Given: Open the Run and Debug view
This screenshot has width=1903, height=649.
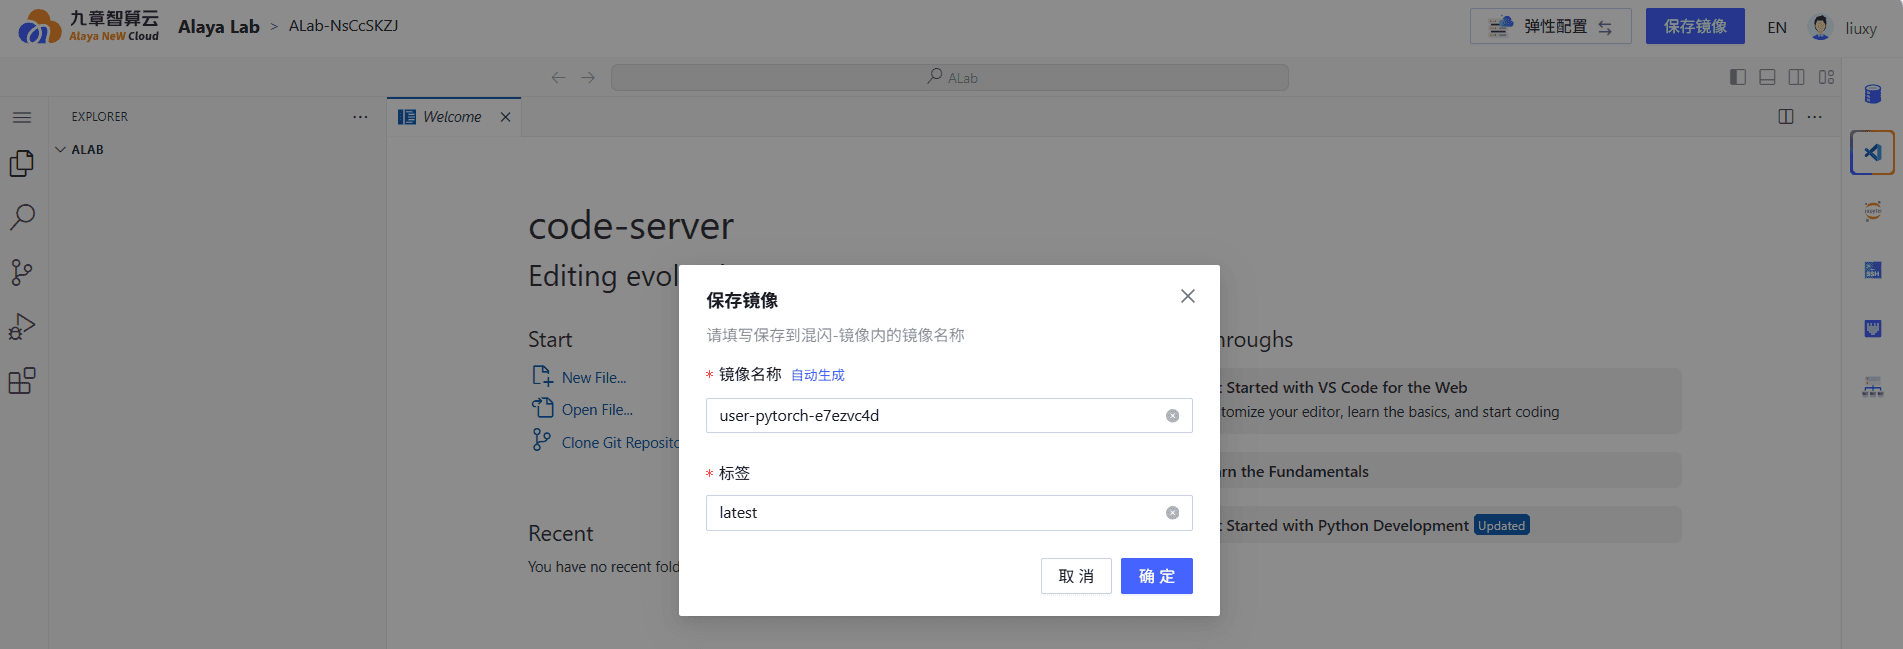Looking at the screenshot, I should 22,327.
